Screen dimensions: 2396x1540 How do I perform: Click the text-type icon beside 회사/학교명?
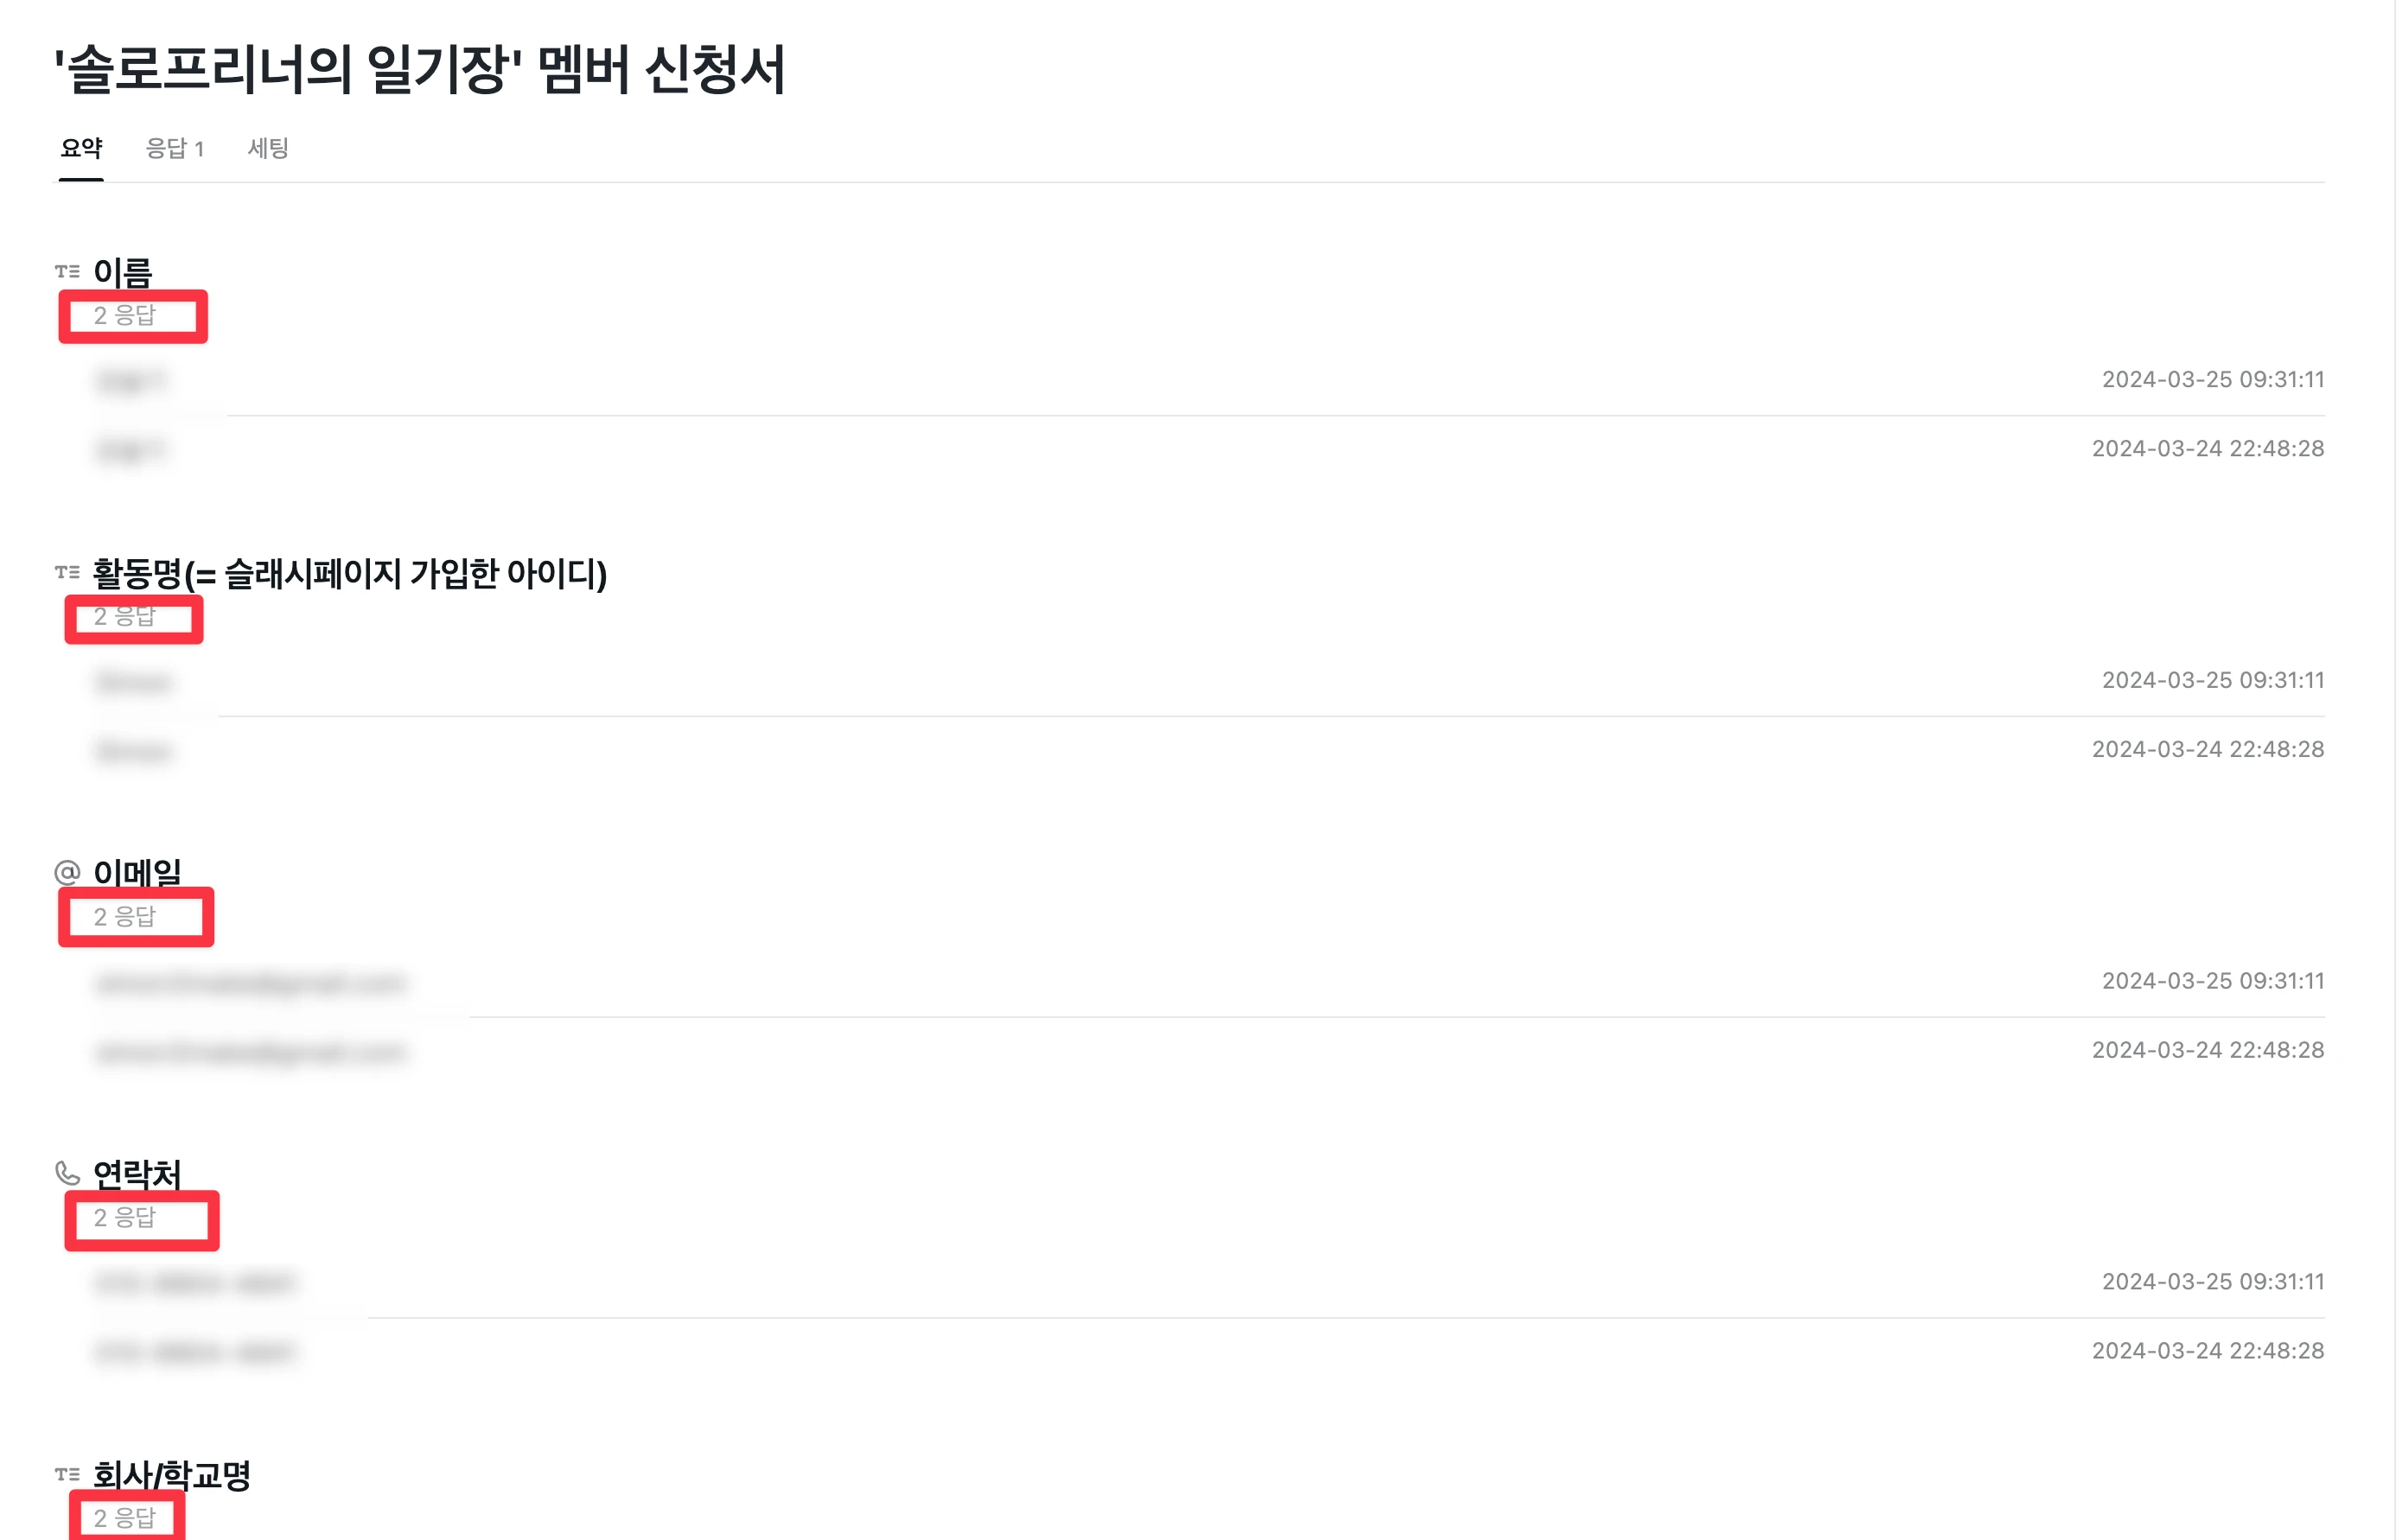67,1474
